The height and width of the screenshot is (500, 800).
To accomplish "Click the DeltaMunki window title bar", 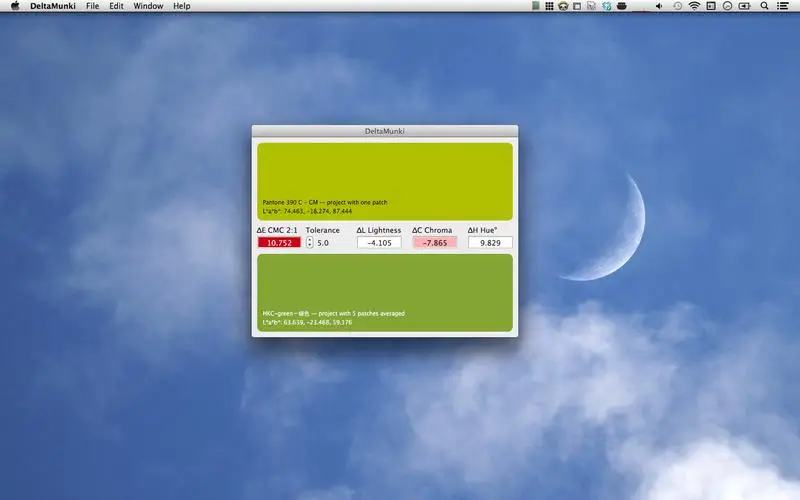I will point(385,131).
